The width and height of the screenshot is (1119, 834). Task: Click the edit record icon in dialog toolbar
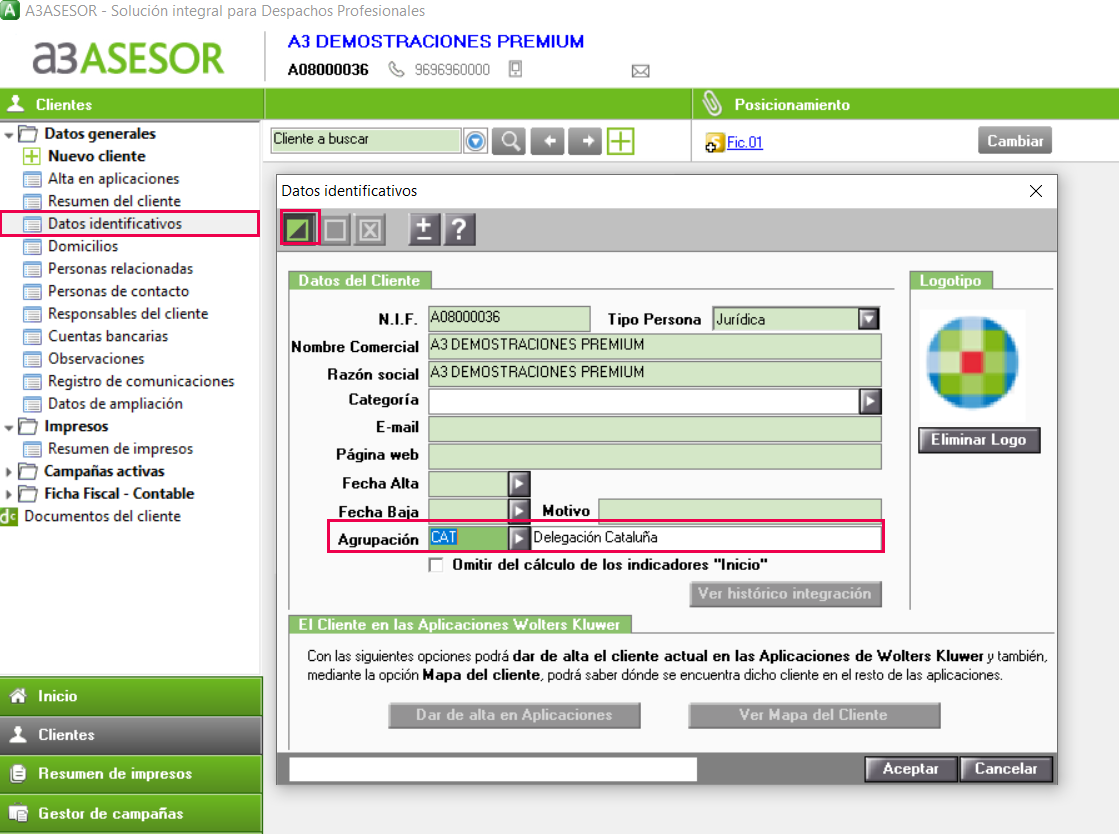298,229
